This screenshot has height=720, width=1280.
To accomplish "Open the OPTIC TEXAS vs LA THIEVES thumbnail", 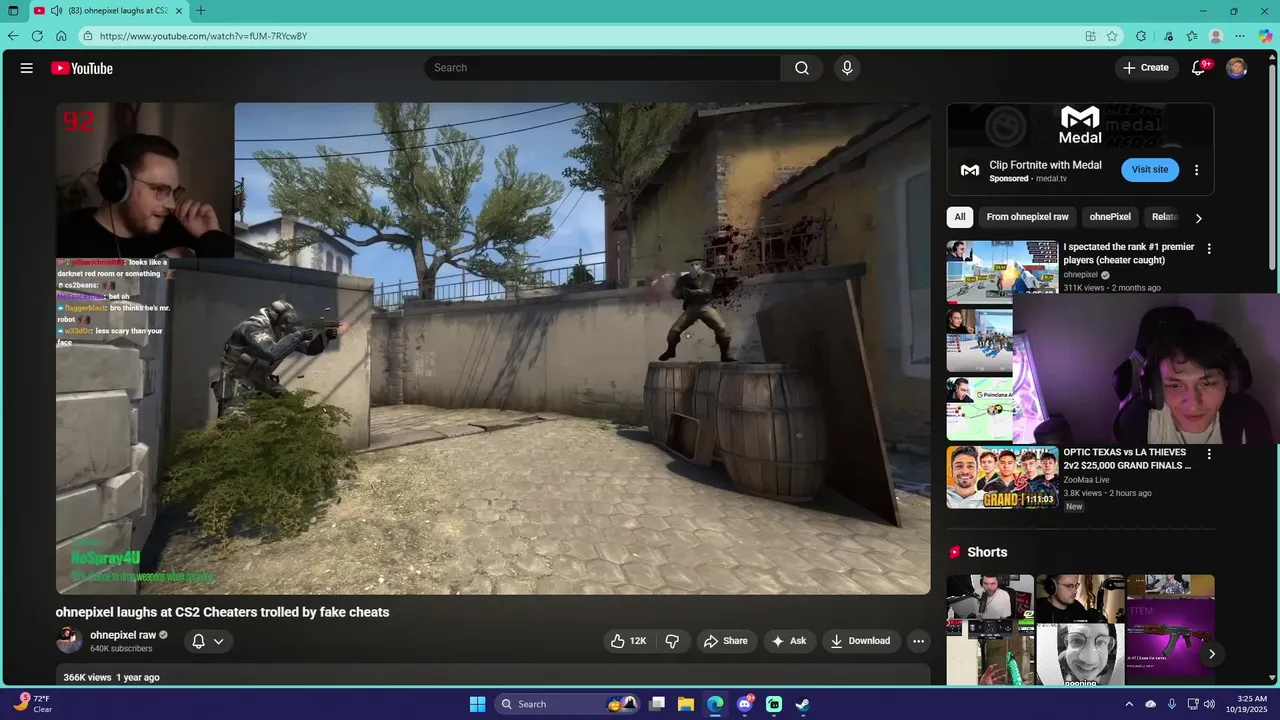I will coord(1002,477).
